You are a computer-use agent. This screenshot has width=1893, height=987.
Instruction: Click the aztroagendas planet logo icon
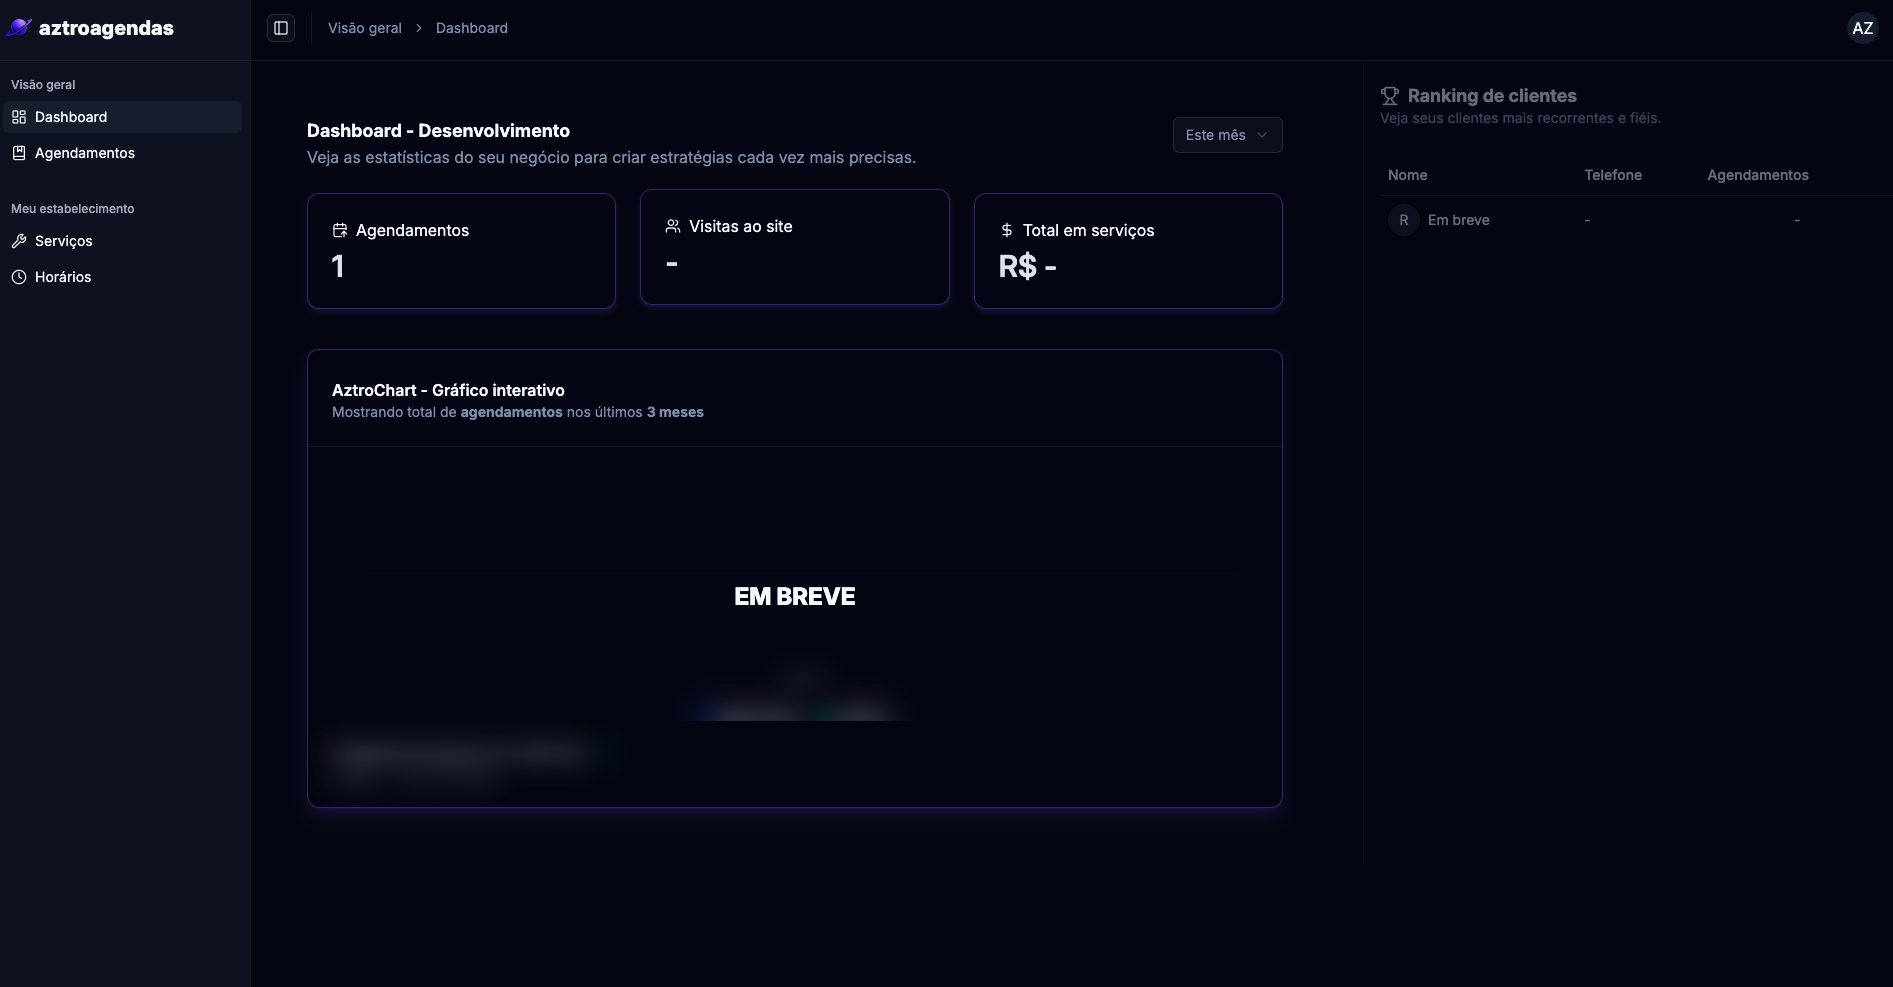pos(19,28)
